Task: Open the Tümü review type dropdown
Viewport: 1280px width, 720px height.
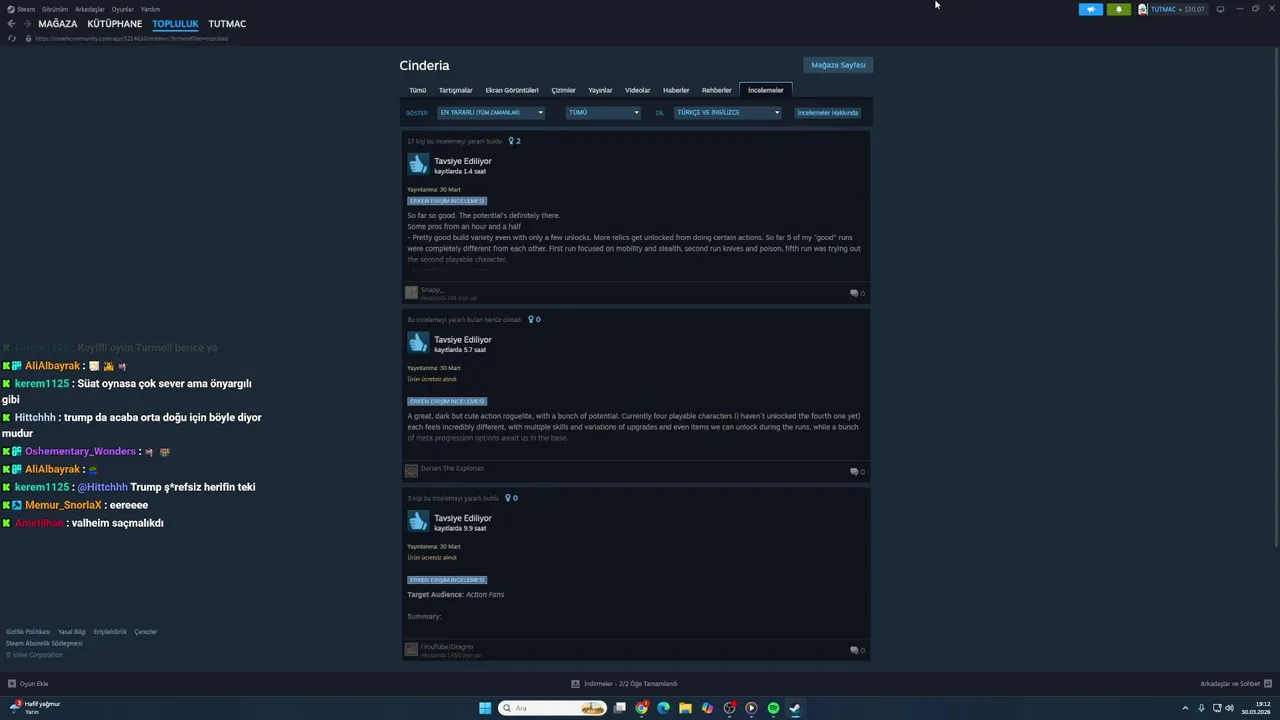Action: click(603, 113)
